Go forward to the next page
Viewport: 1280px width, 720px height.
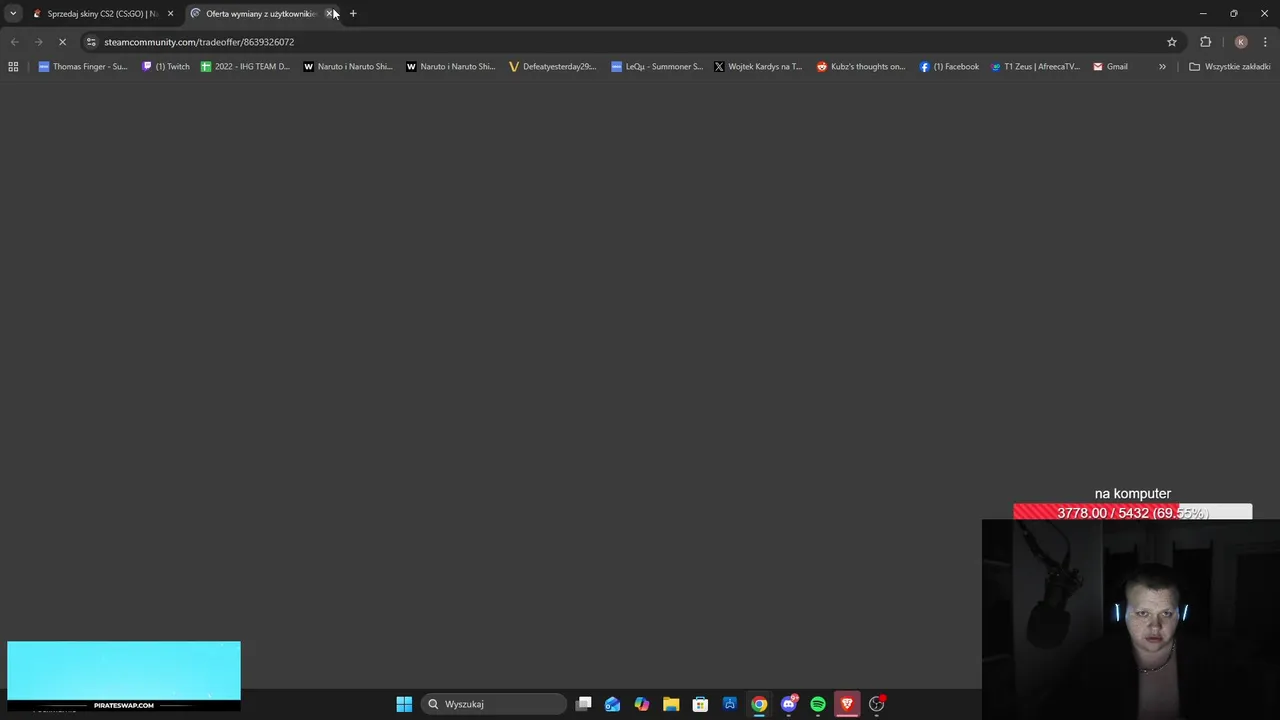38,42
